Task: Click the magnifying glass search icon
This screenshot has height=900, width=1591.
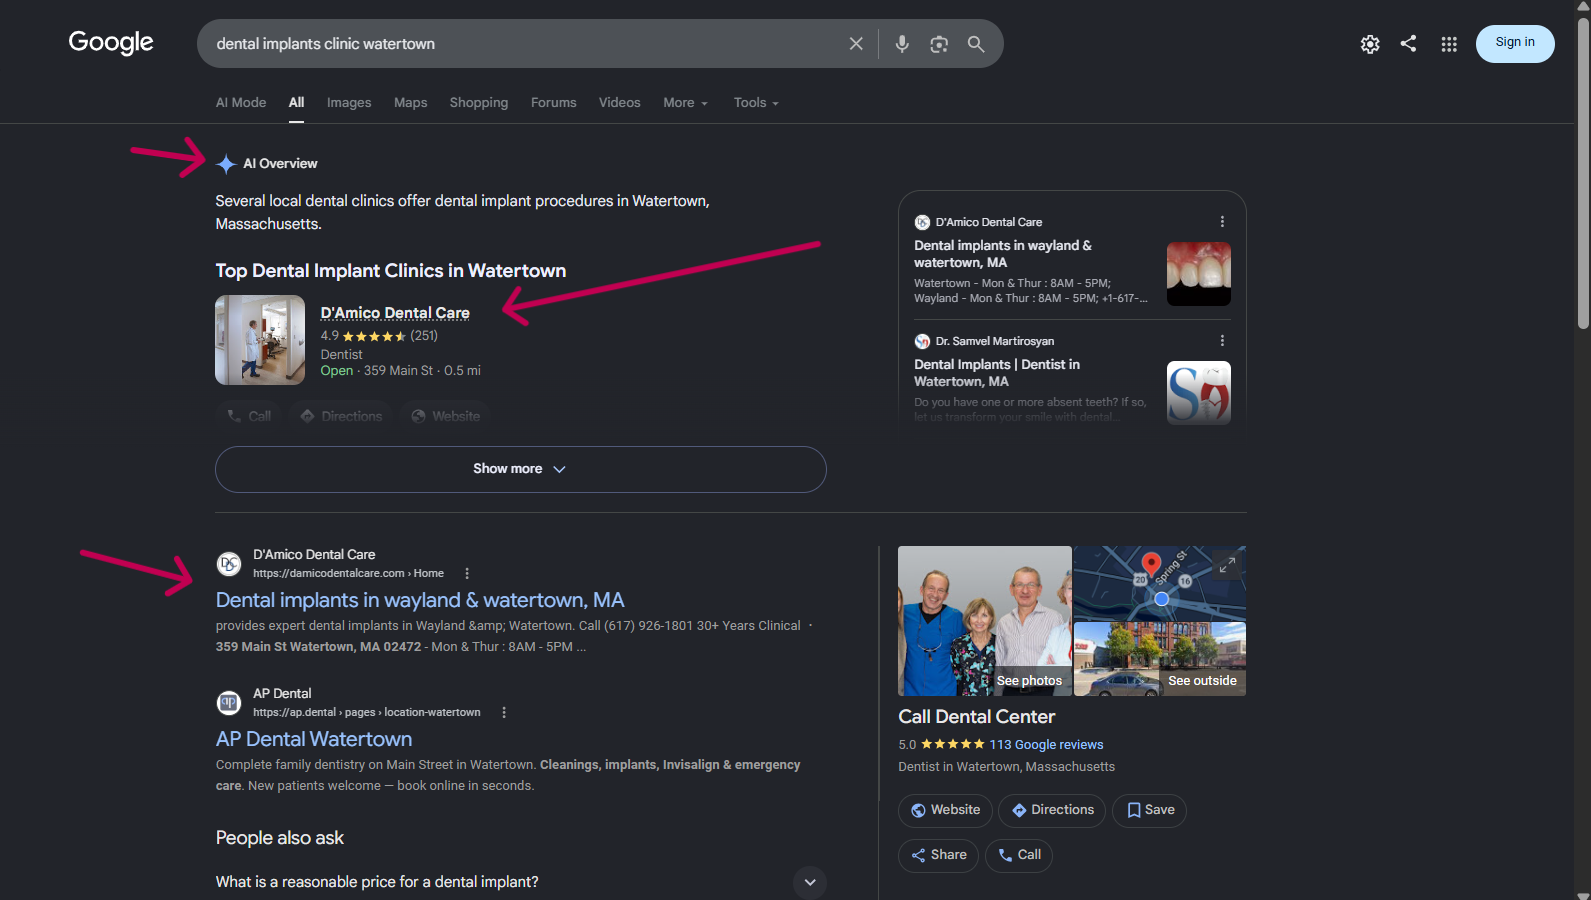Action: [976, 44]
